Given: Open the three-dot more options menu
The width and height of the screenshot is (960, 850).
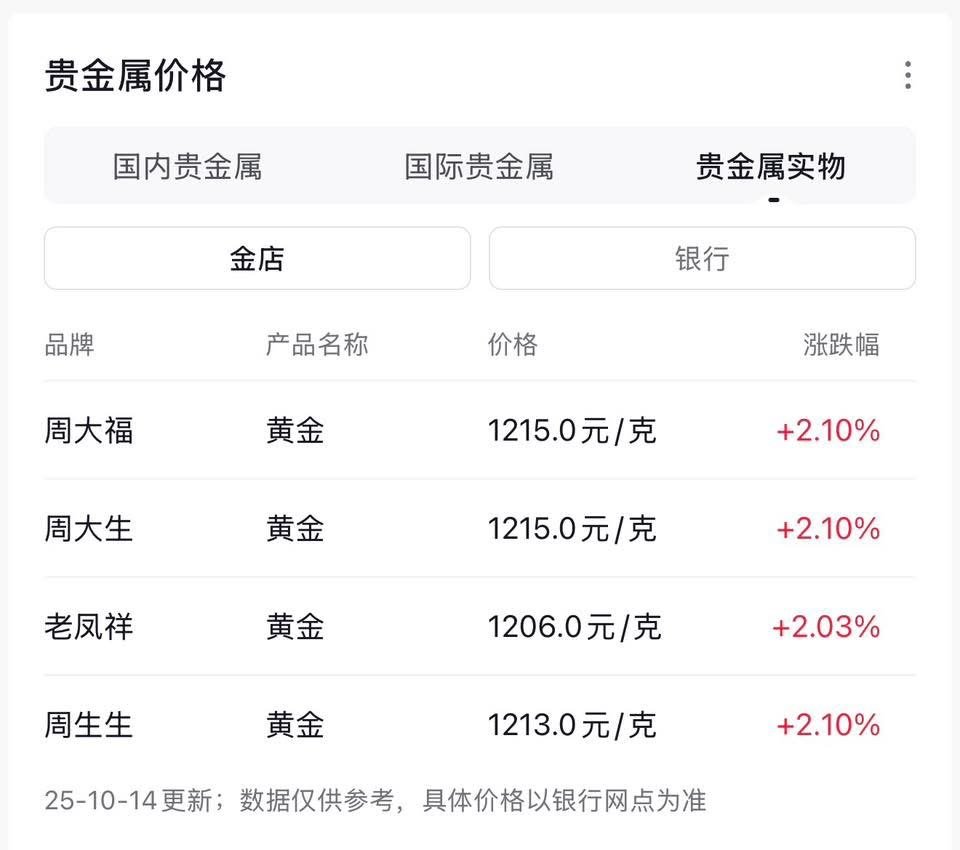Looking at the screenshot, I should click(x=907, y=75).
